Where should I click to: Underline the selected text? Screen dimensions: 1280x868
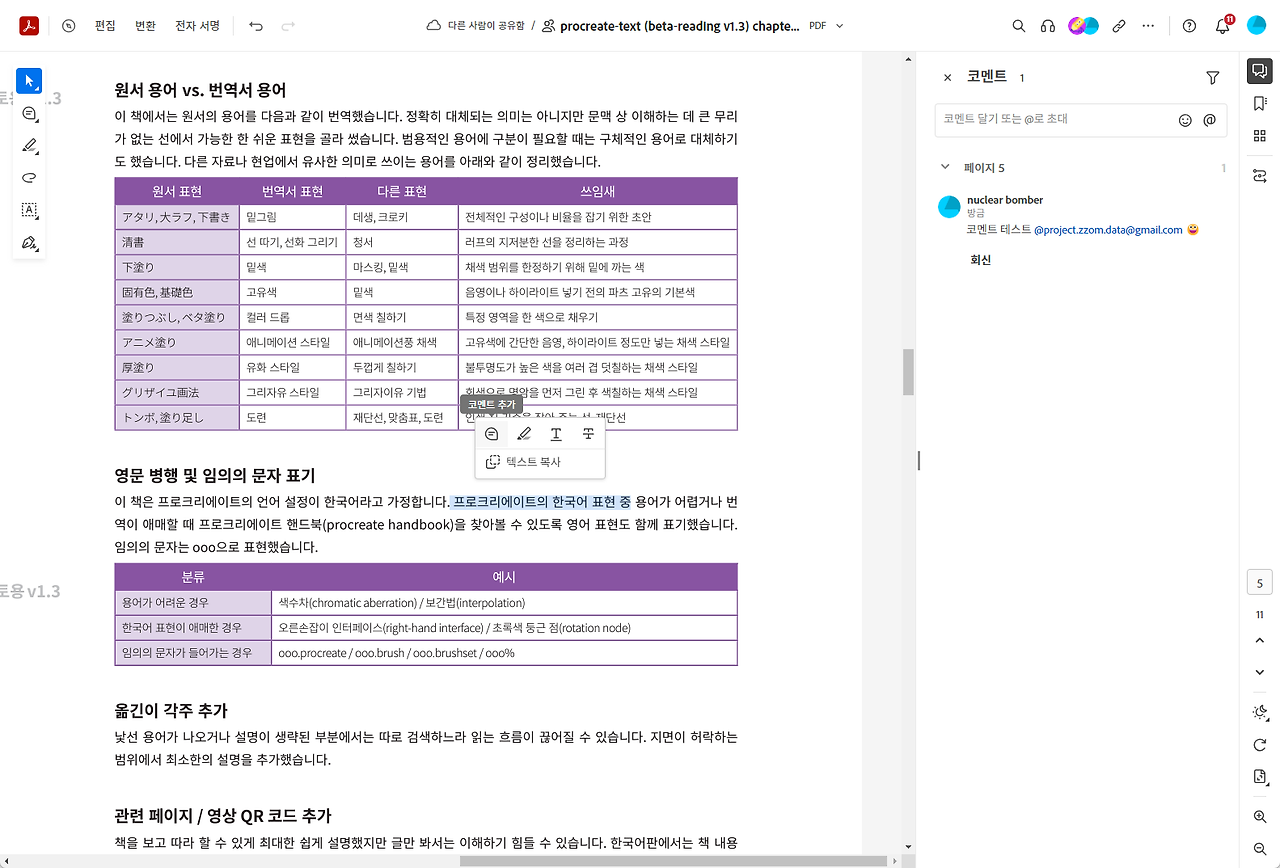(x=556, y=434)
